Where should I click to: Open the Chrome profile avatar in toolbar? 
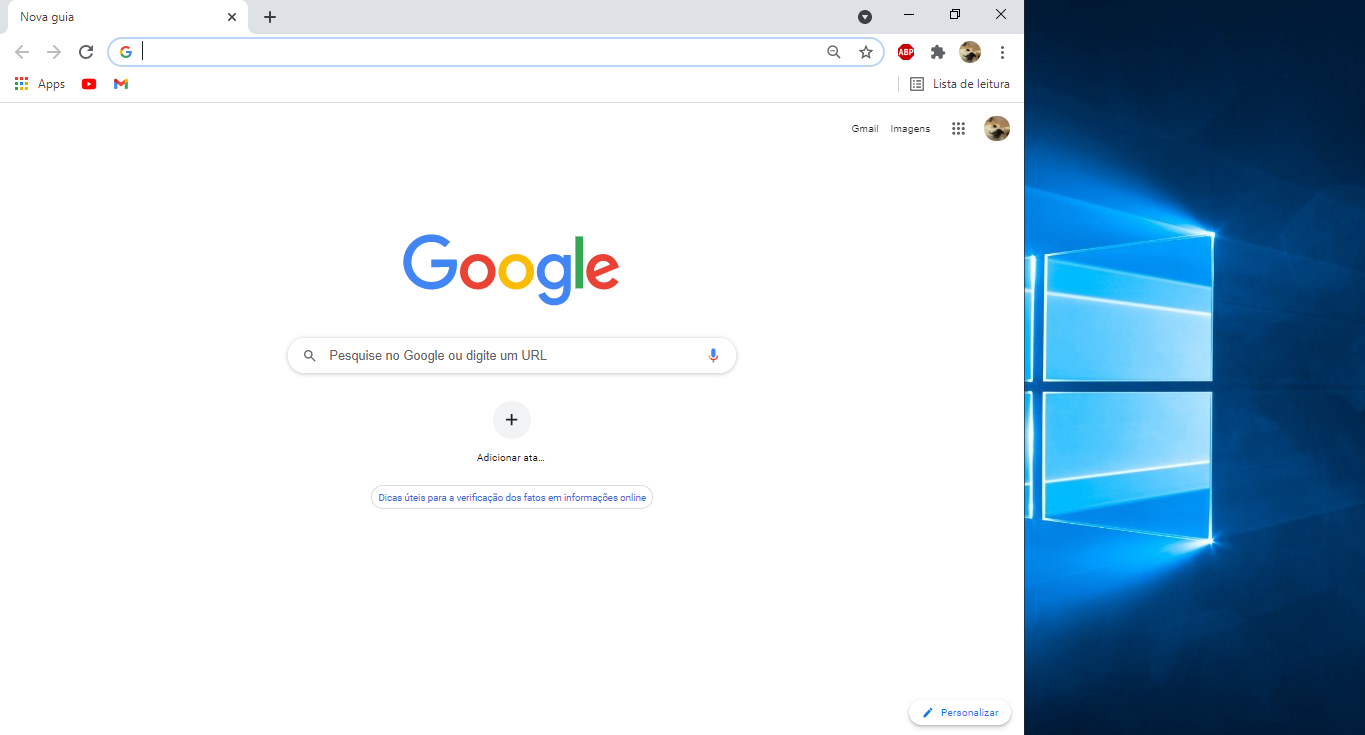click(x=970, y=52)
